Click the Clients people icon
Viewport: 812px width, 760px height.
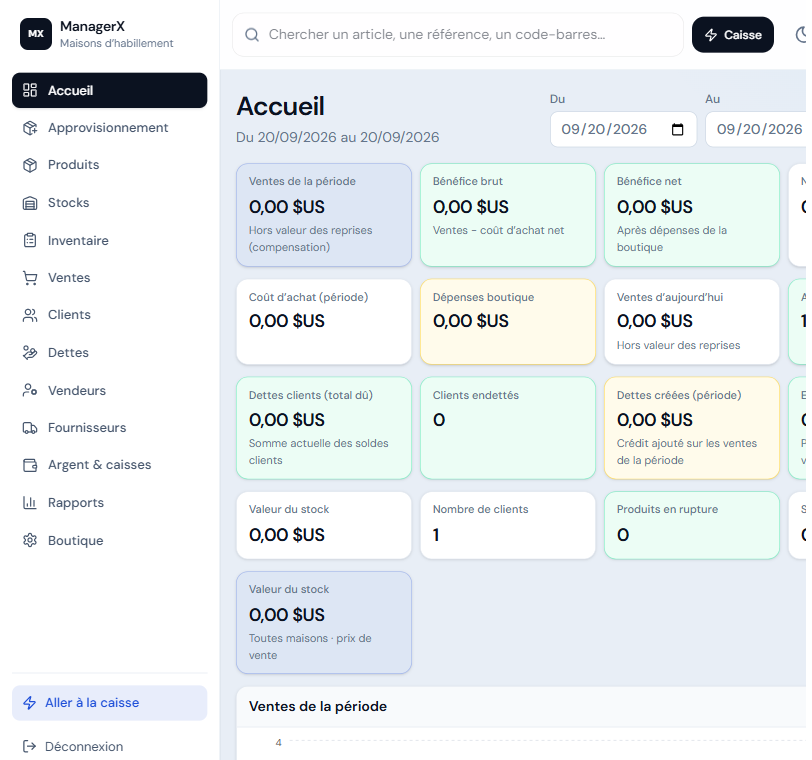point(30,315)
